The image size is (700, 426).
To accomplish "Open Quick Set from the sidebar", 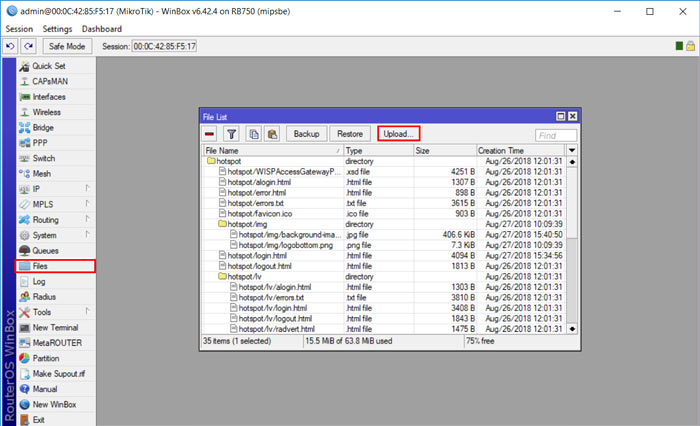I will [x=48, y=65].
